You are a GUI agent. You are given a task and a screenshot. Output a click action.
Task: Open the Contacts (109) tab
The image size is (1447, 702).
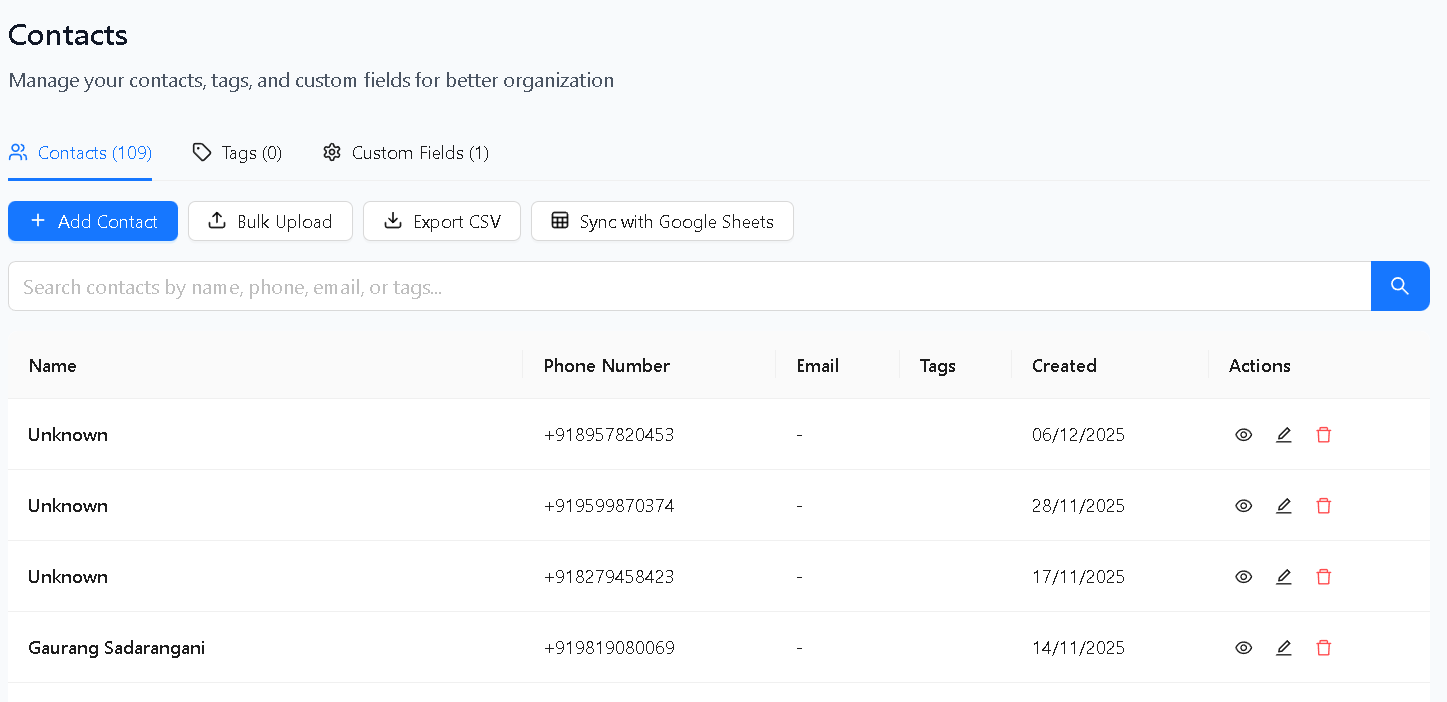(x=80, y=153)
